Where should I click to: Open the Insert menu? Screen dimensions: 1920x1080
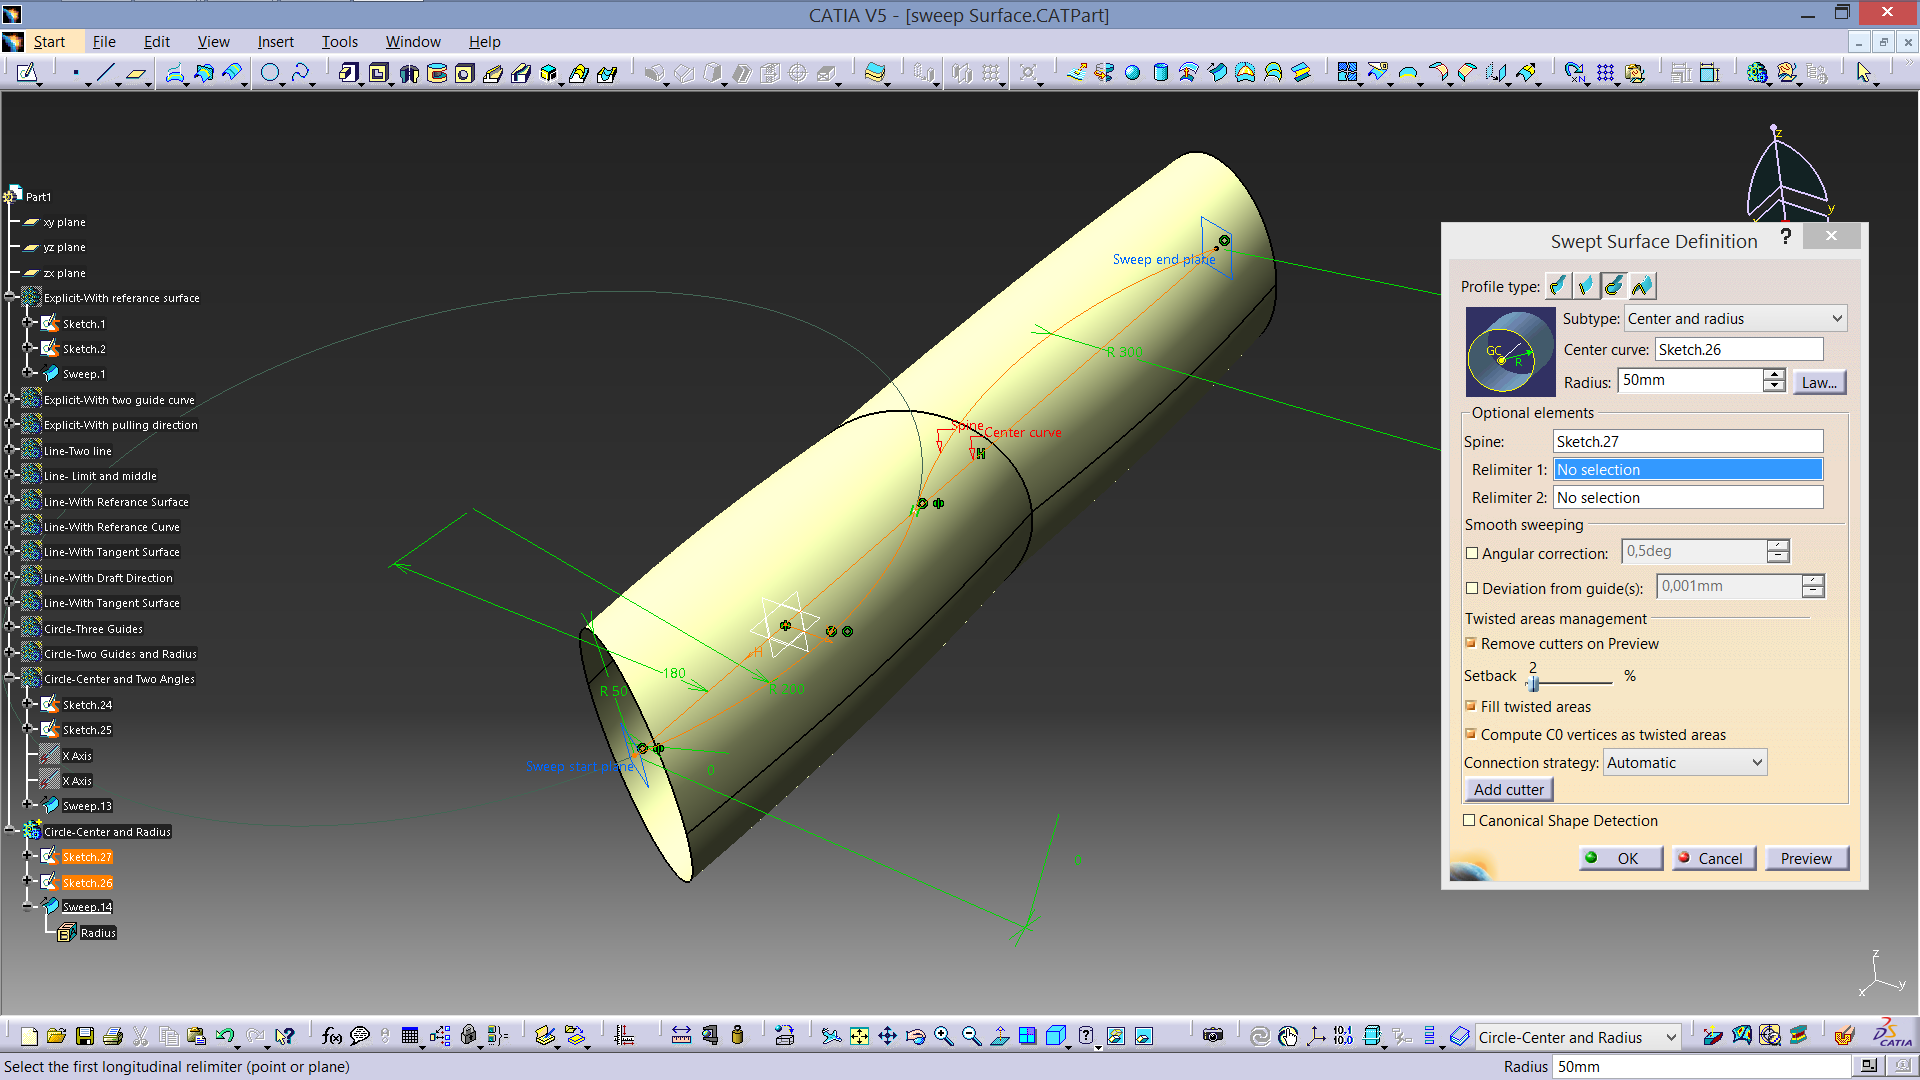276,41
